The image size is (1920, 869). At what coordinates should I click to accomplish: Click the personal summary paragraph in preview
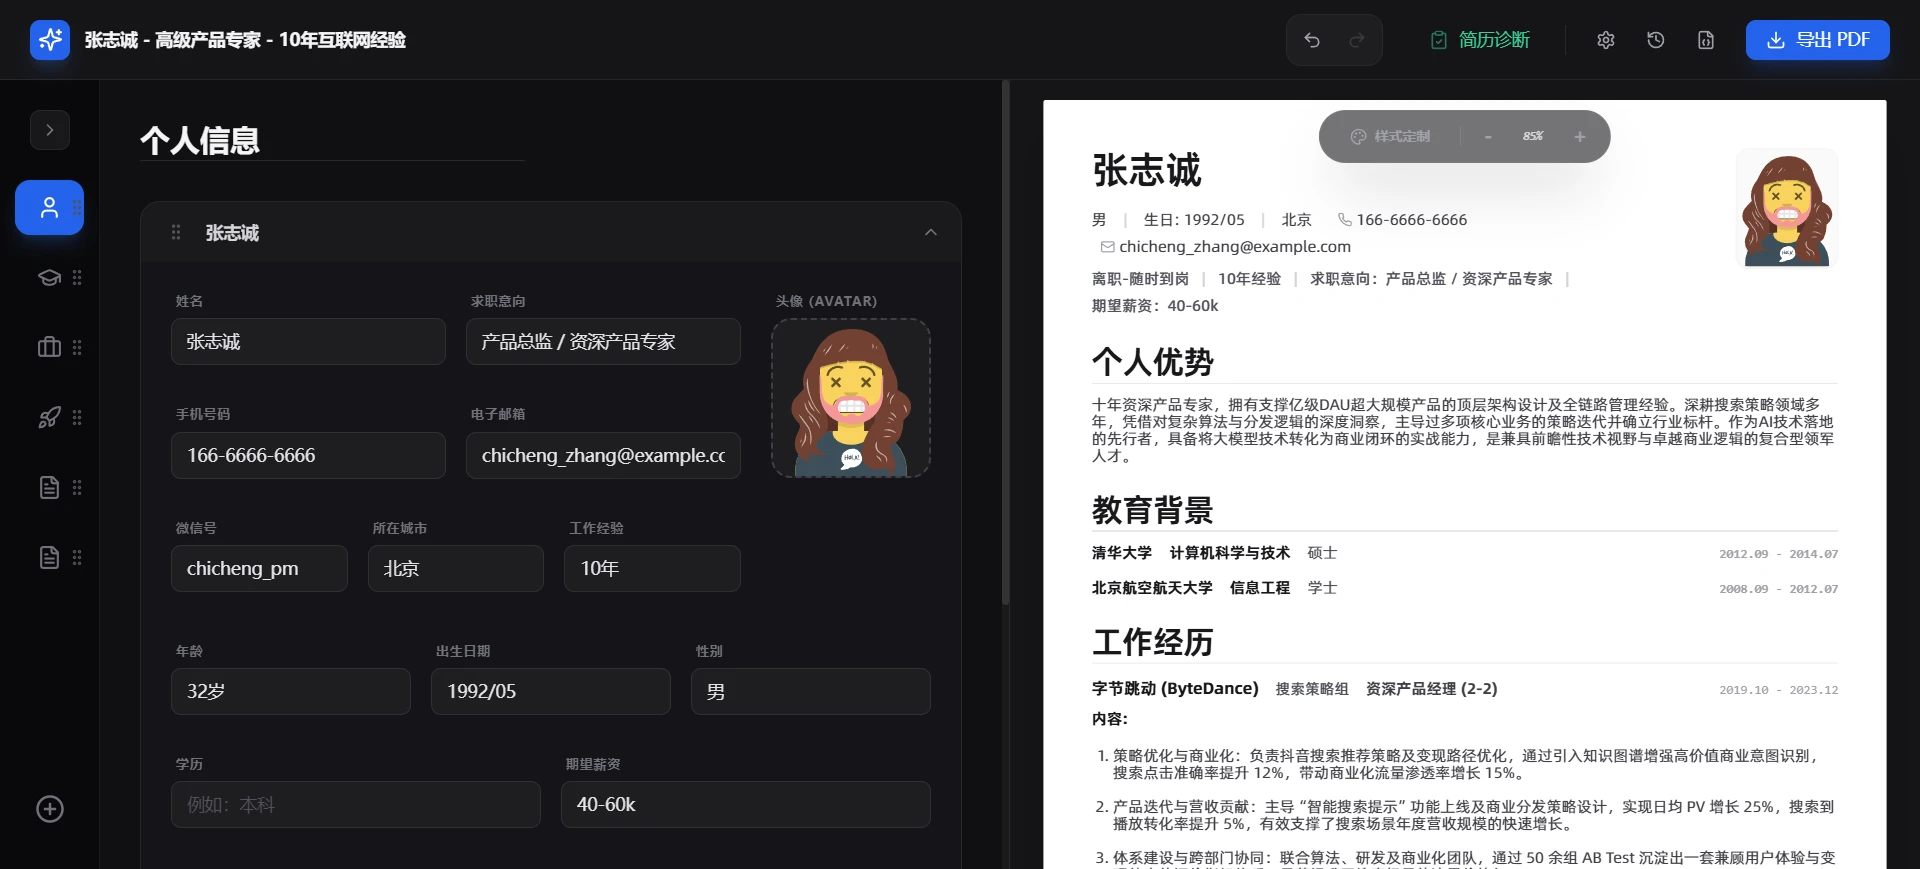click(1463, 430)
